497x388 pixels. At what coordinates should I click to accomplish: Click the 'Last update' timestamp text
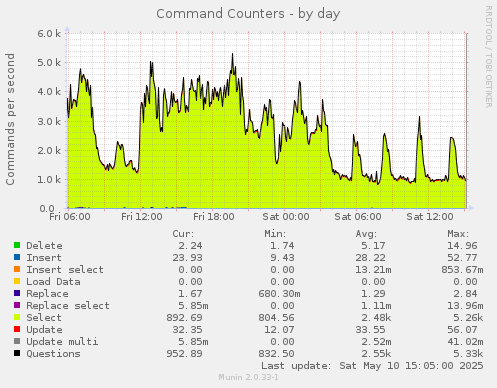click(x=372, y=366)
